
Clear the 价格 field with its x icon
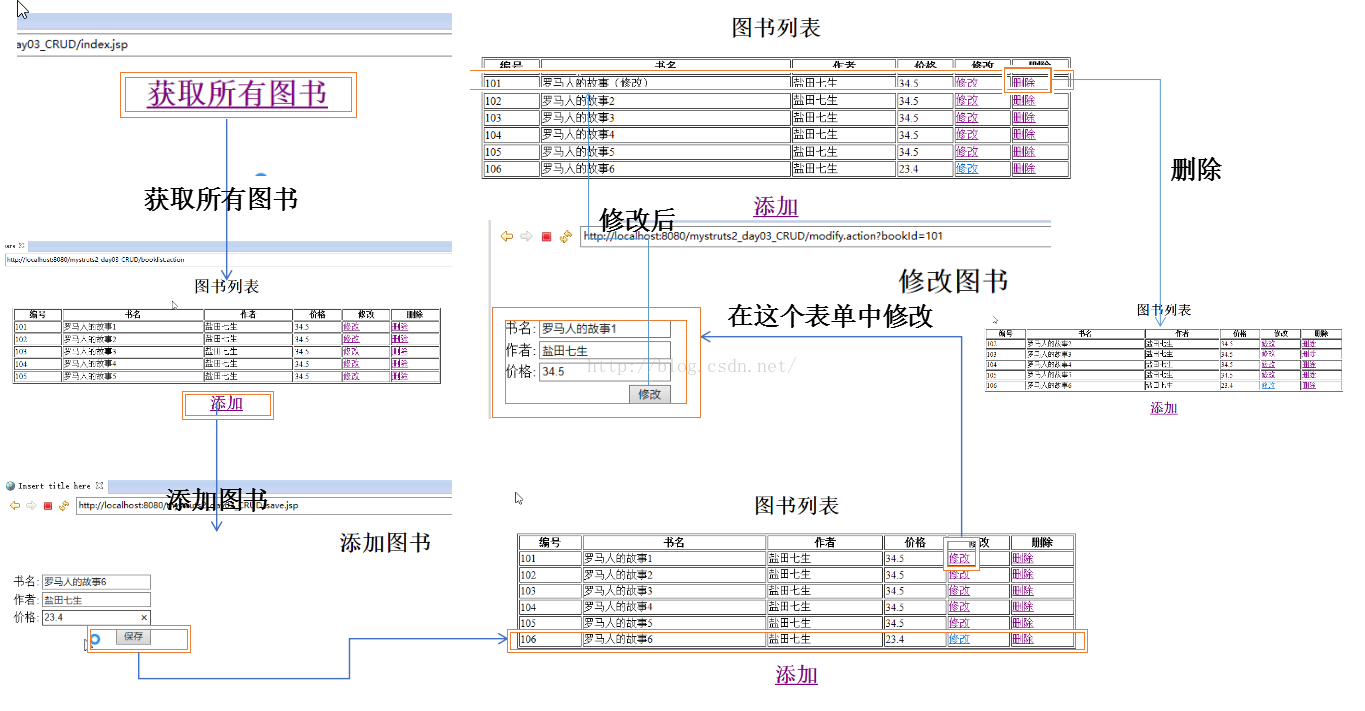pos(144,618)
